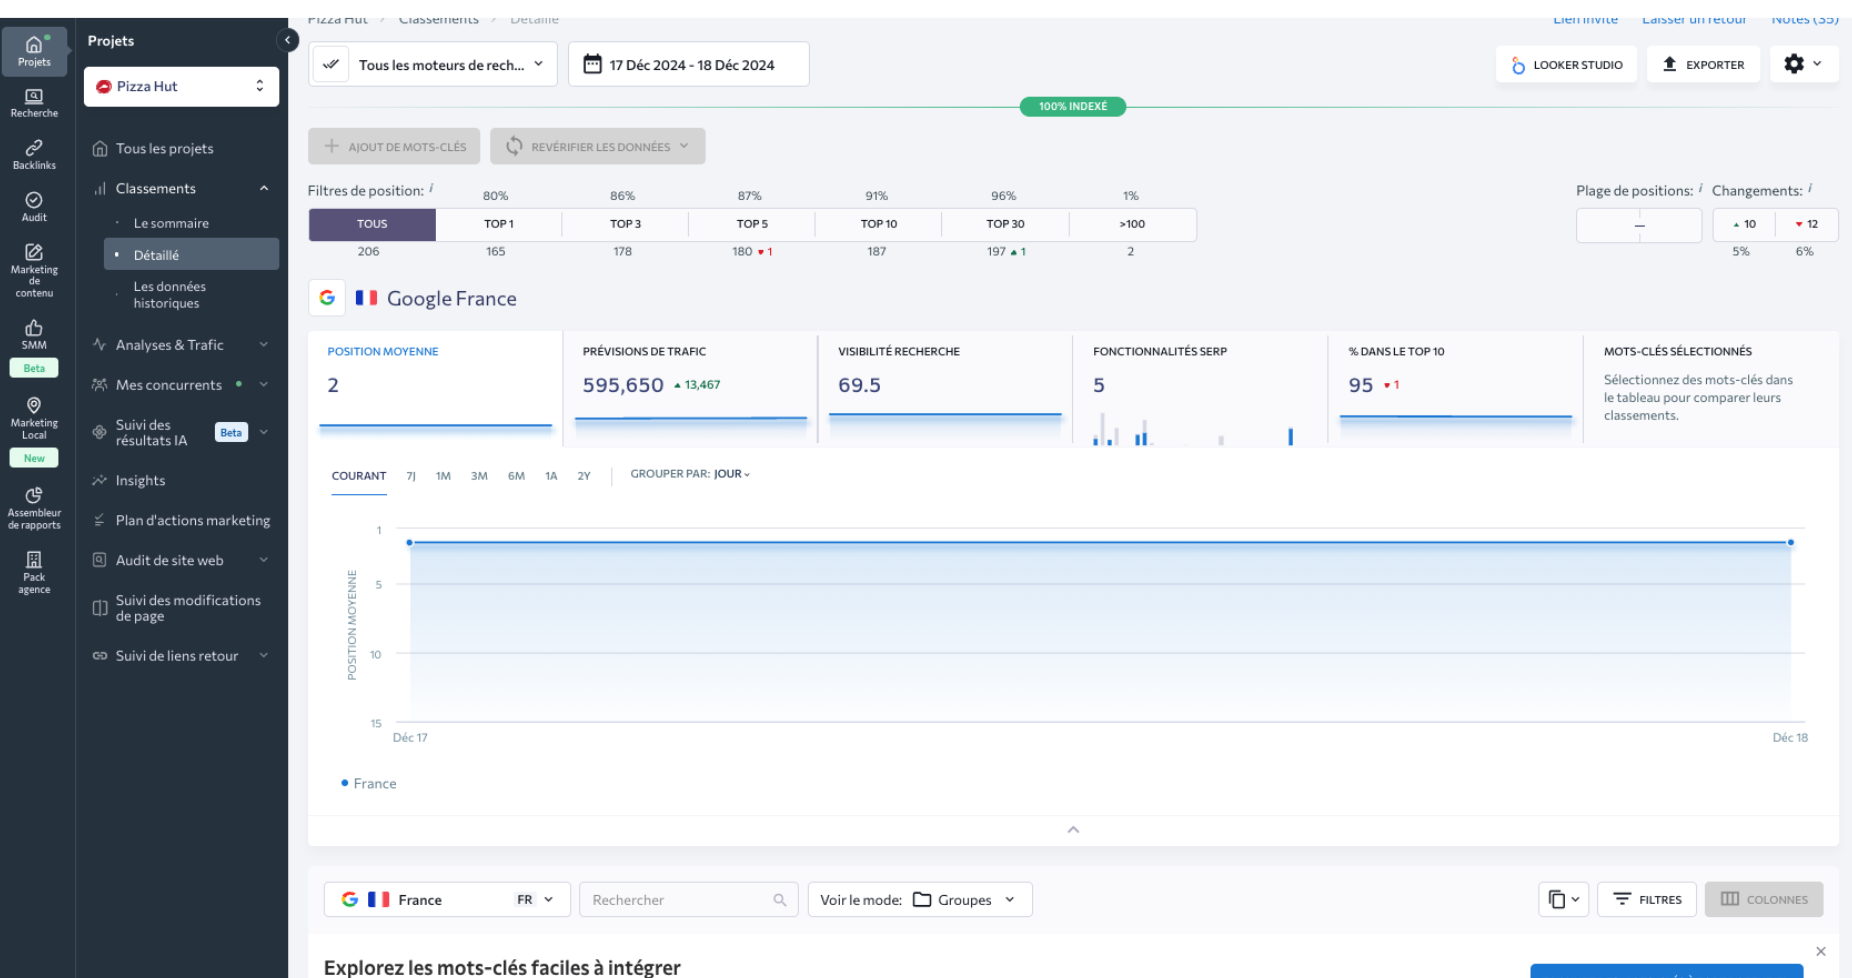Click the Google logo icon next to Google France
1852x978 pixels.
(x=327, y=298)
